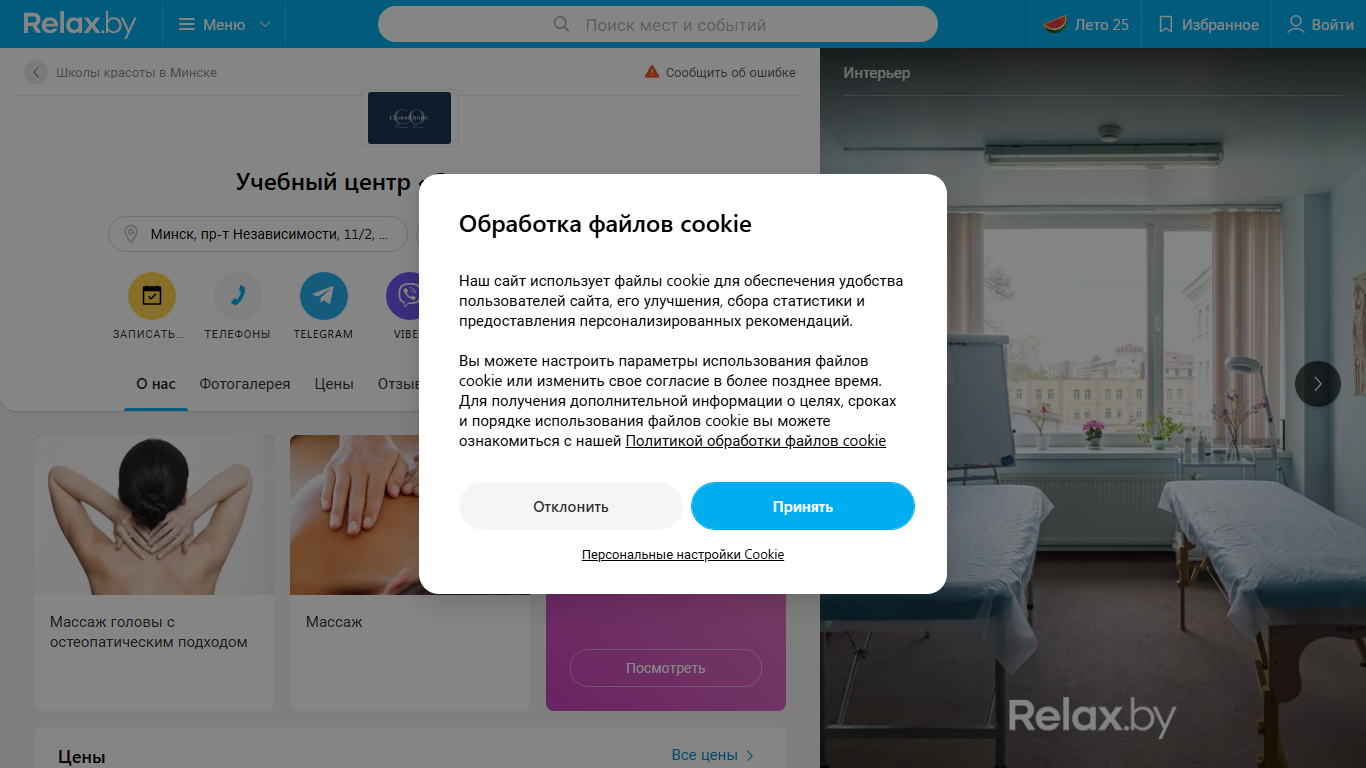Click the Войти user profile icon
The image size is (1366, 768).
(x=1296, y=24)
